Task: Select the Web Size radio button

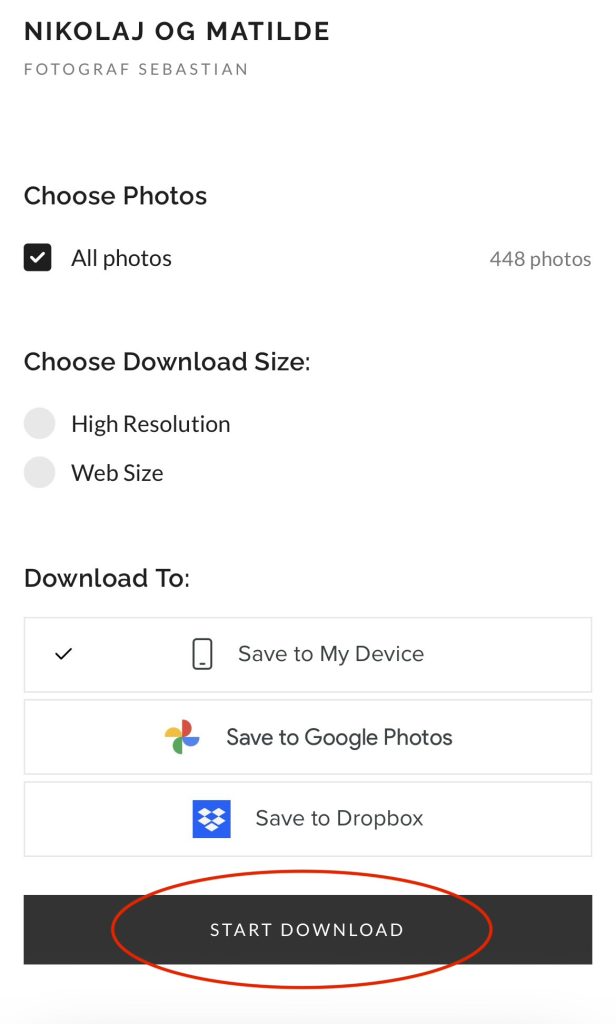Action: coord(39,472)
